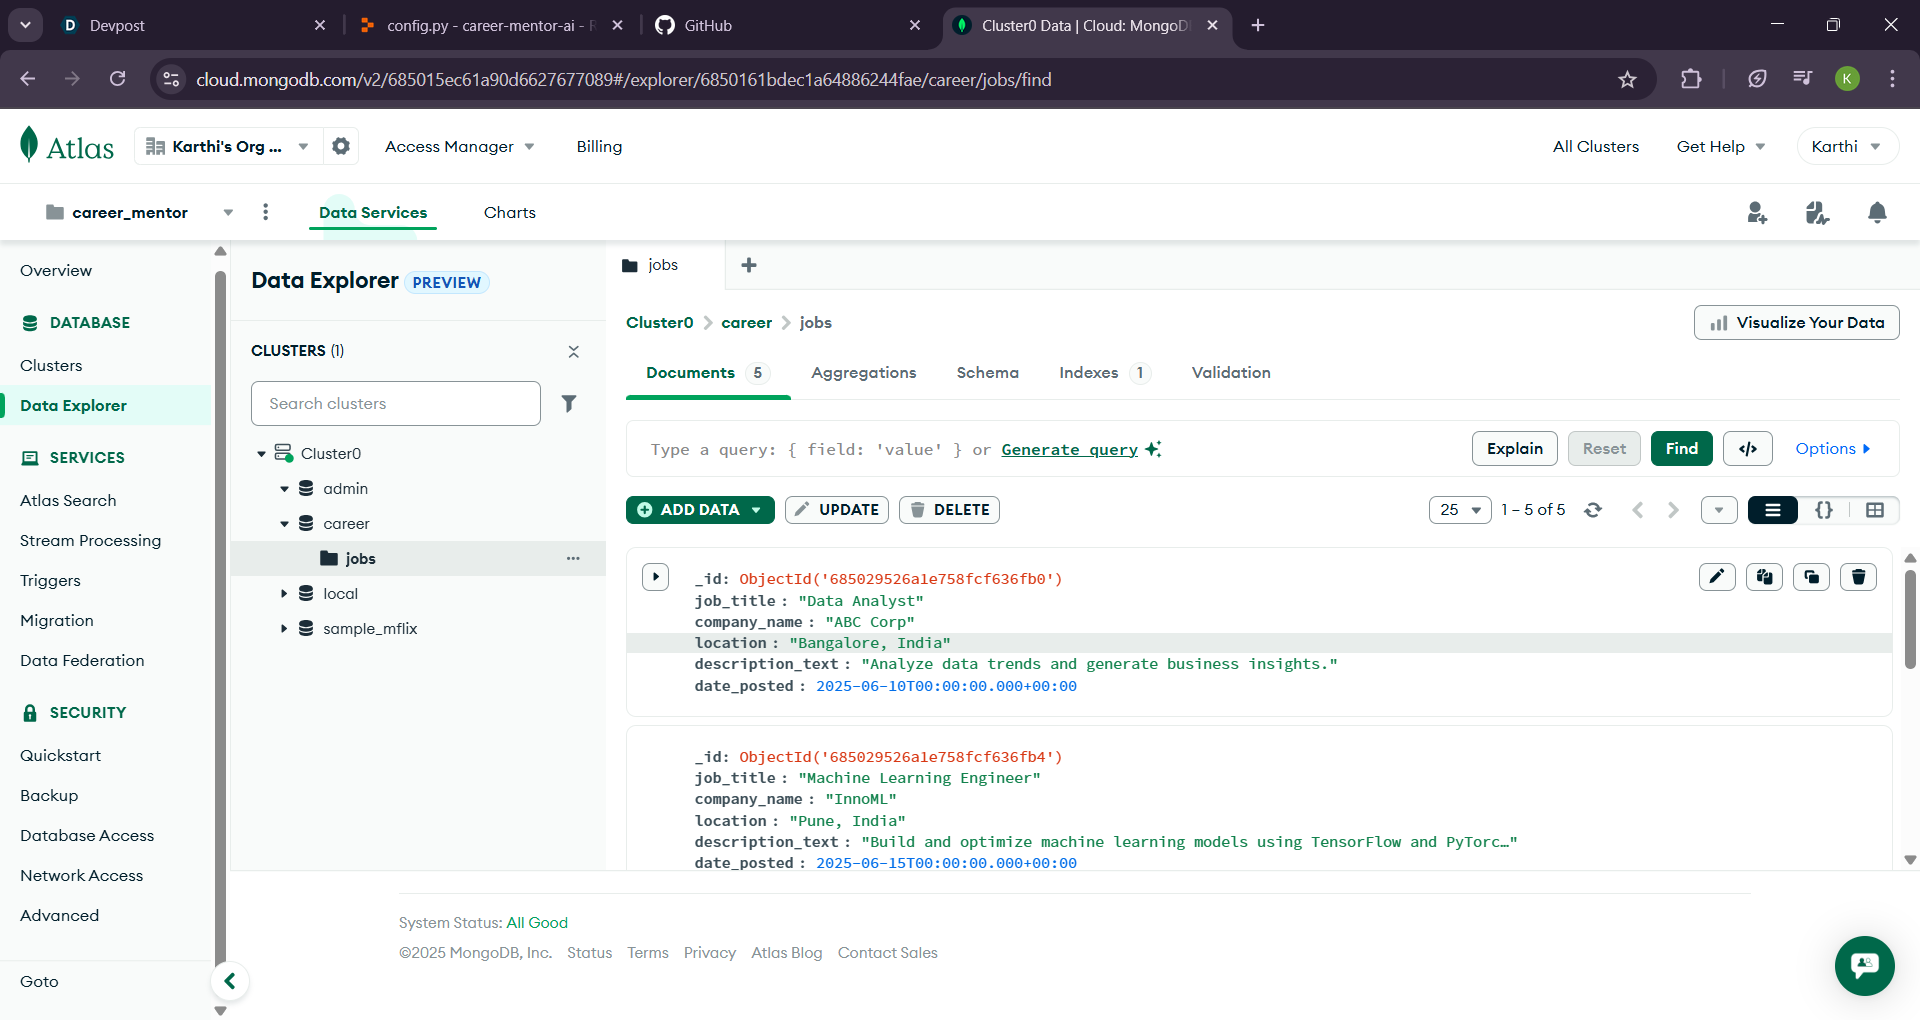The height and width of the screenshot is (1020, 1920).
Task: Click the Find button
Action: coord(1682,449)
